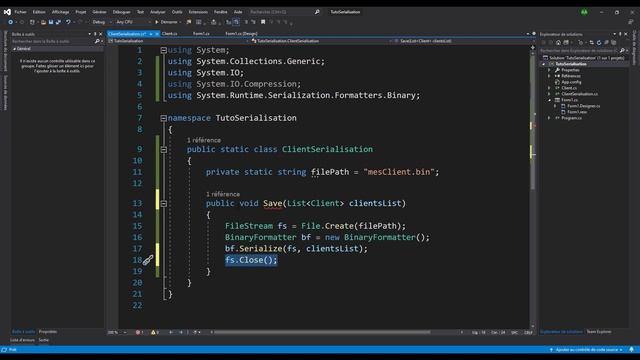This screenshot has width=640, height=360.
Task: Switch to the Propriétés bottom tab
Action: (48, 331)
